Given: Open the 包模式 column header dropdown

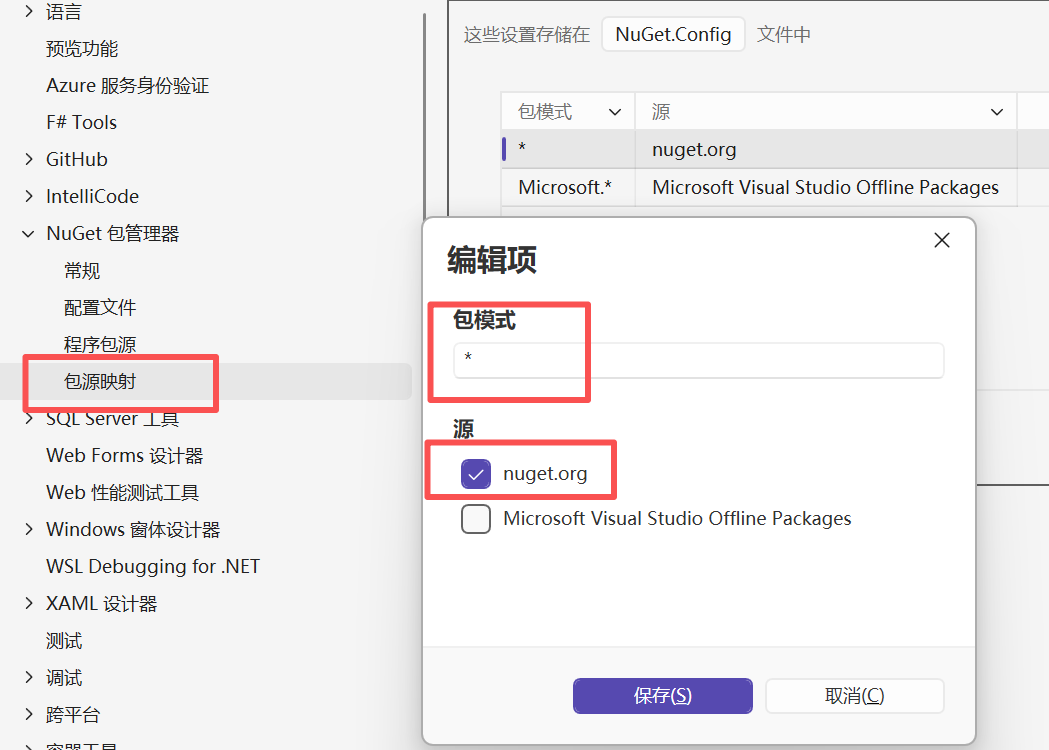Looking at the screenshot, I should tap(615, 112).
